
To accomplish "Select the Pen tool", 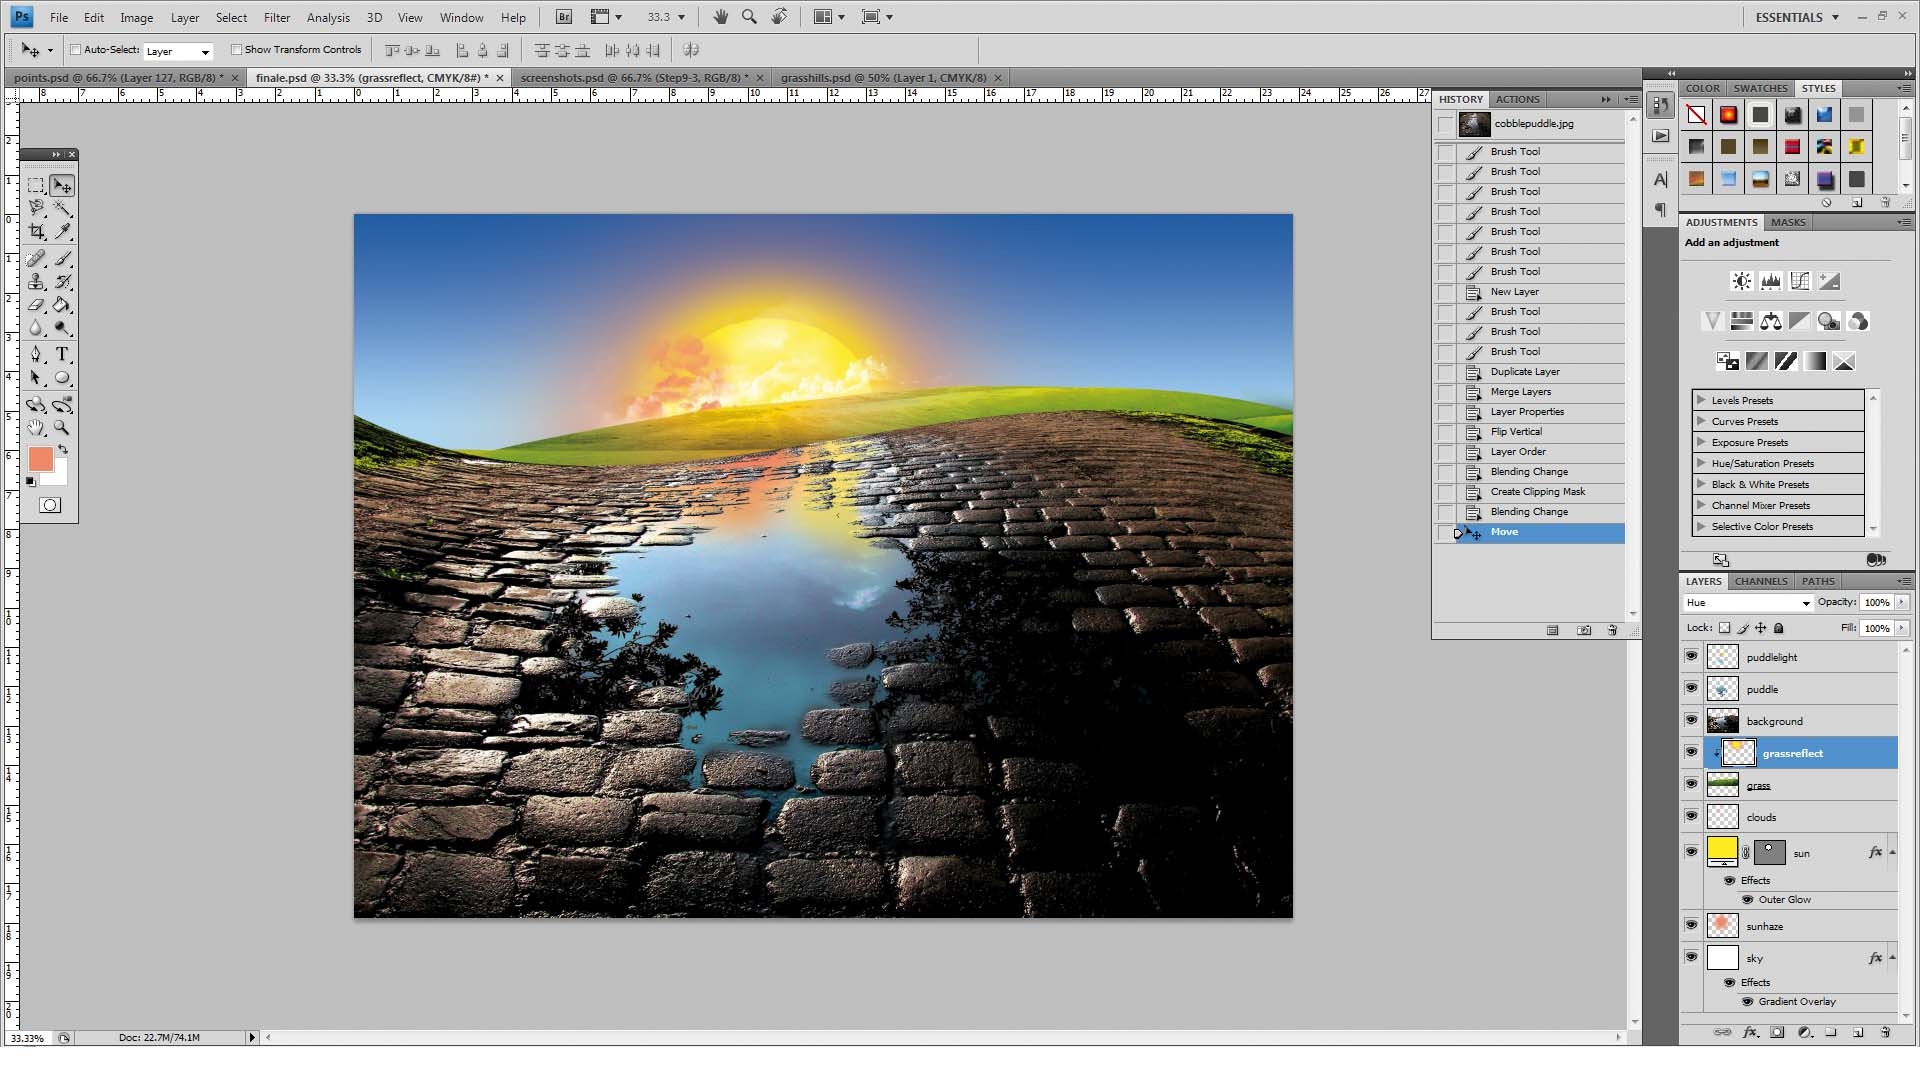I will (x=37, y=354).
